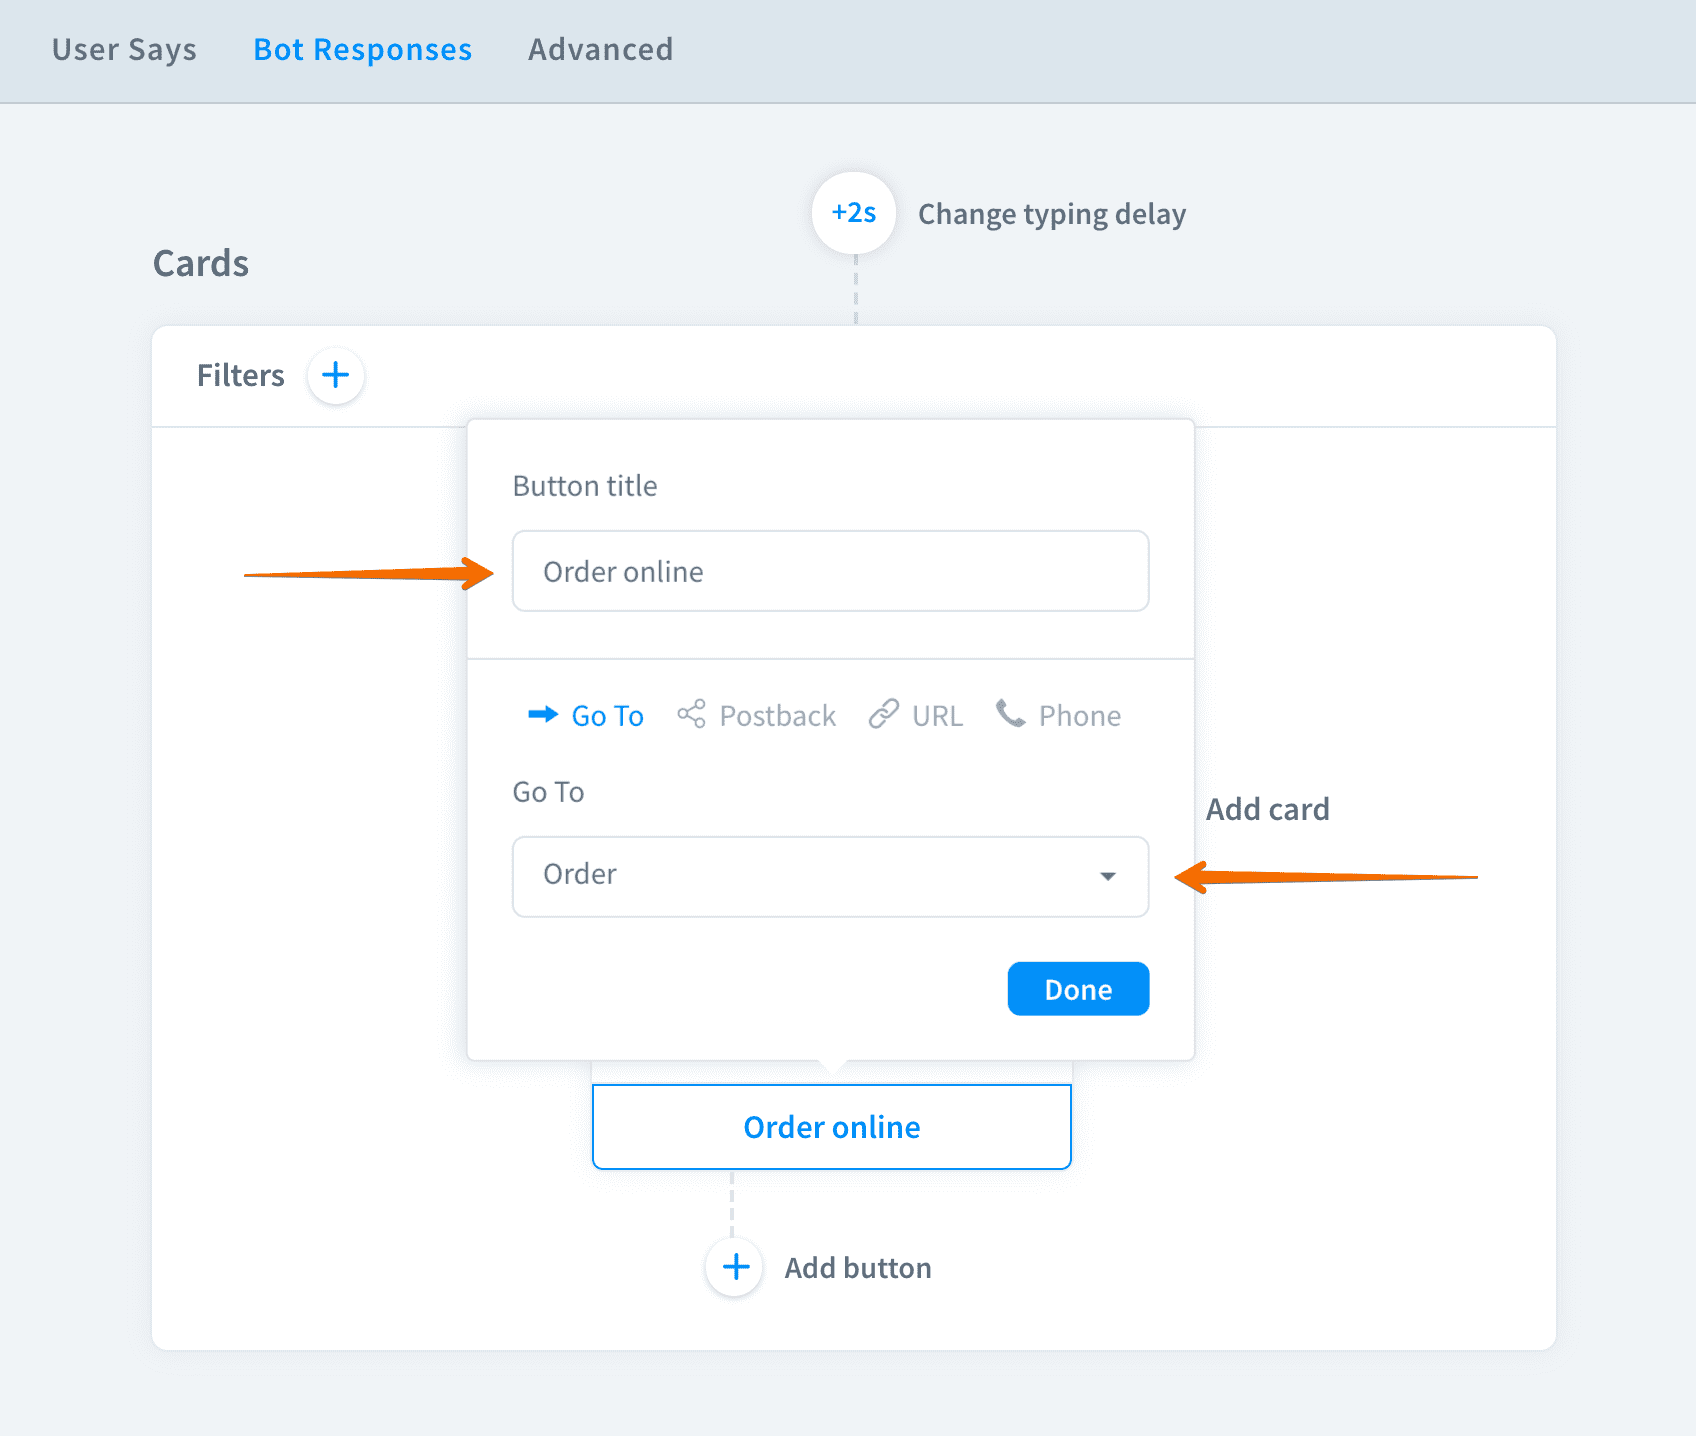Select the URL button type label
Viewport: 1696px width, 1436px height.
click(937, 716)
